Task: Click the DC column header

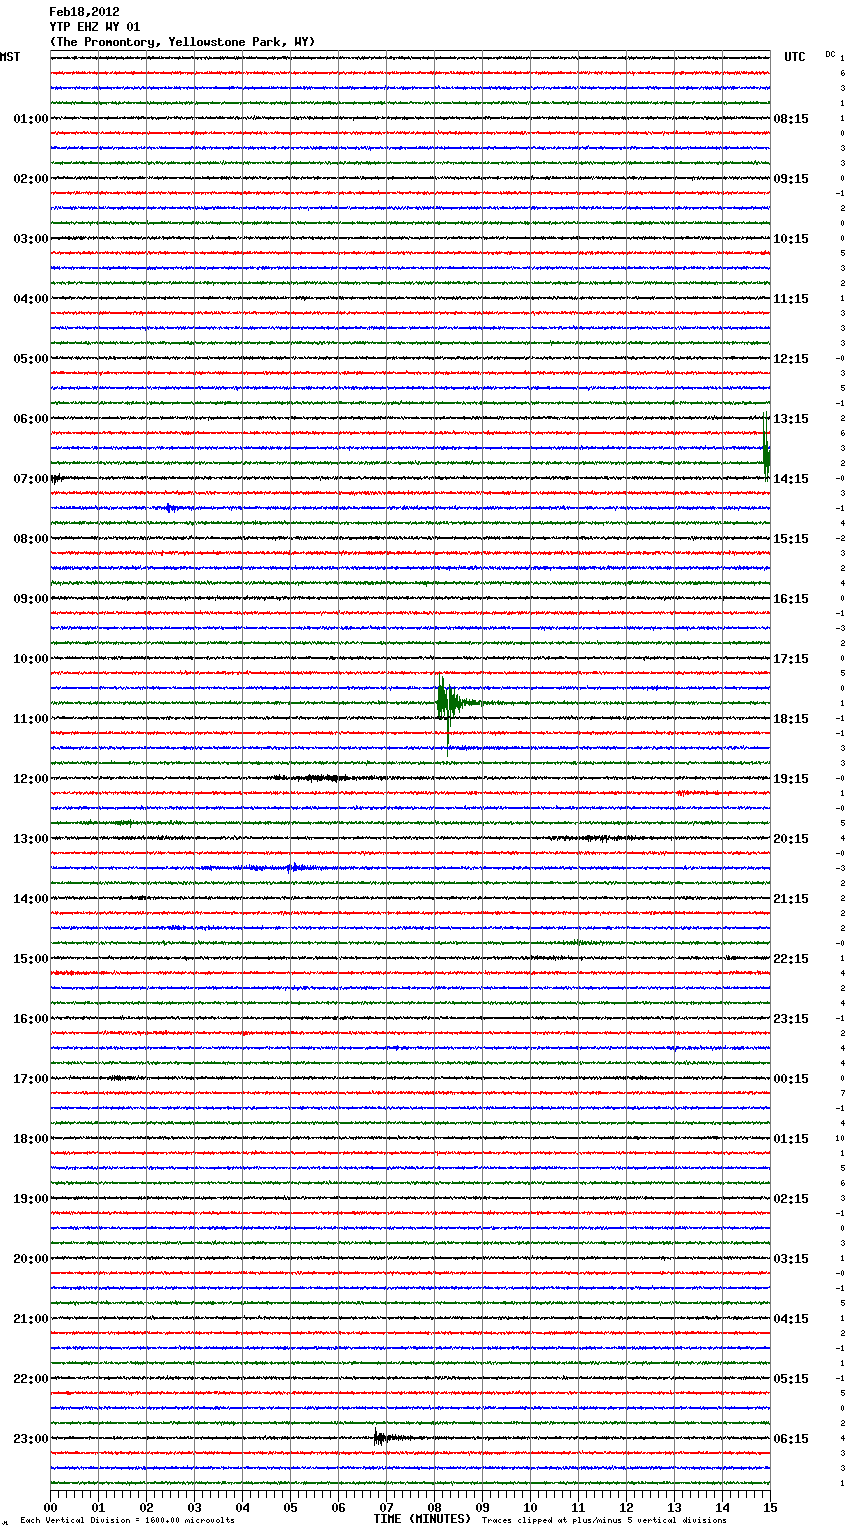Action: pos(830,54)
